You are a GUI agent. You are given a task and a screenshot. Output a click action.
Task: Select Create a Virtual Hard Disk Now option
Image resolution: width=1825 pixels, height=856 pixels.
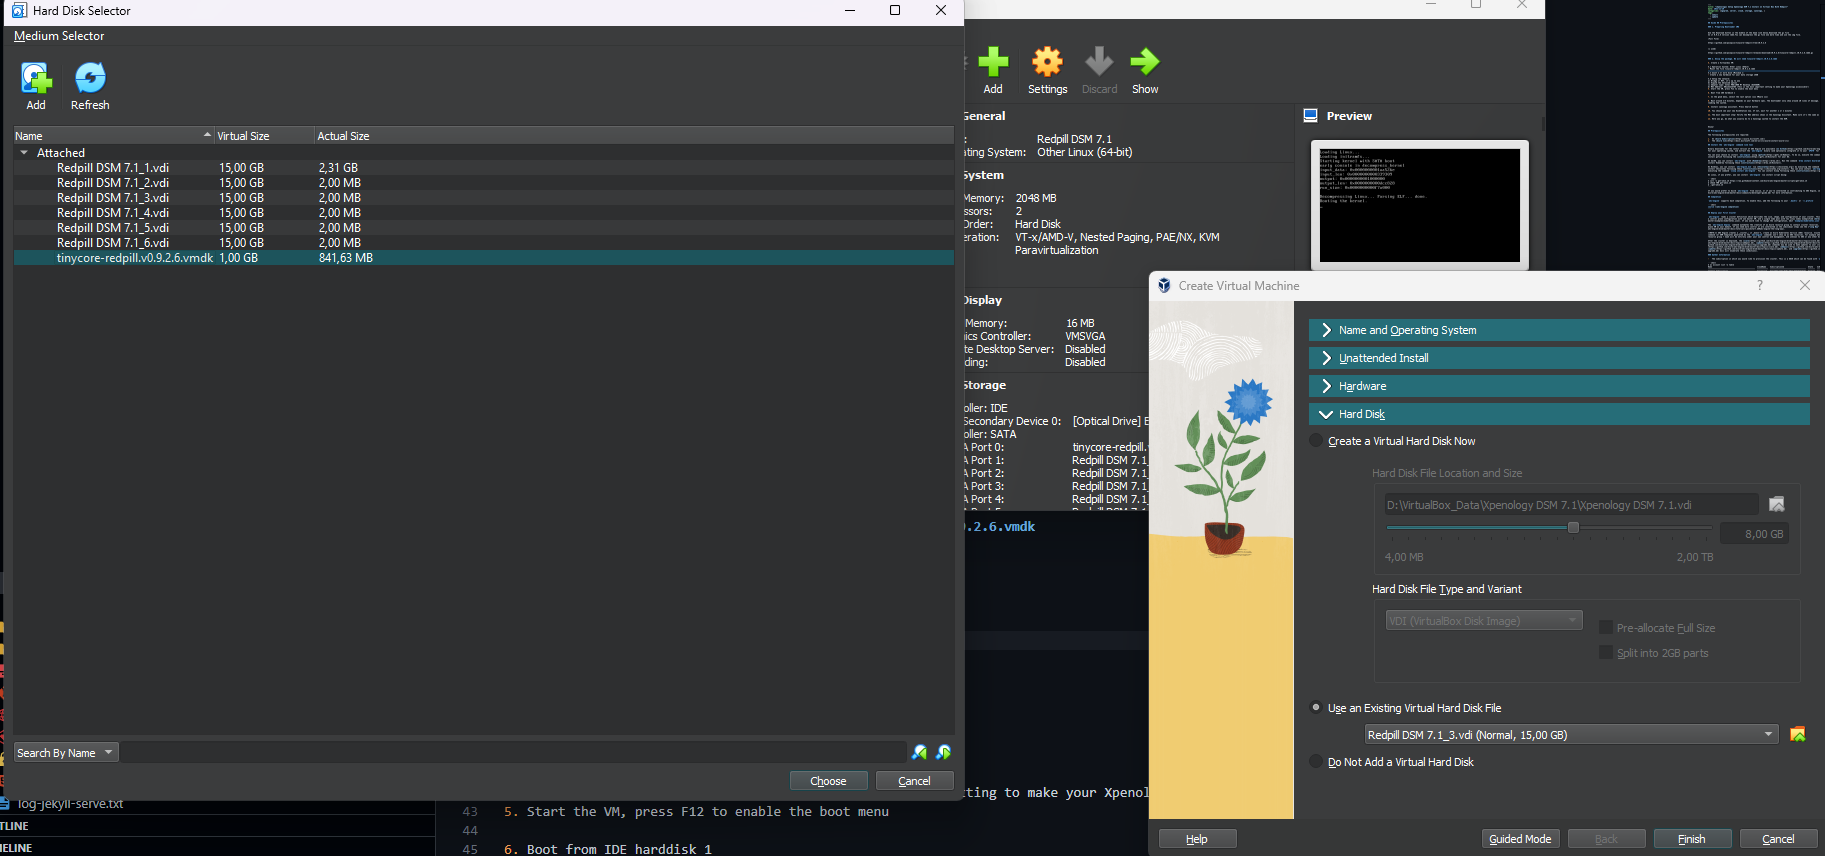(1316, 441)
